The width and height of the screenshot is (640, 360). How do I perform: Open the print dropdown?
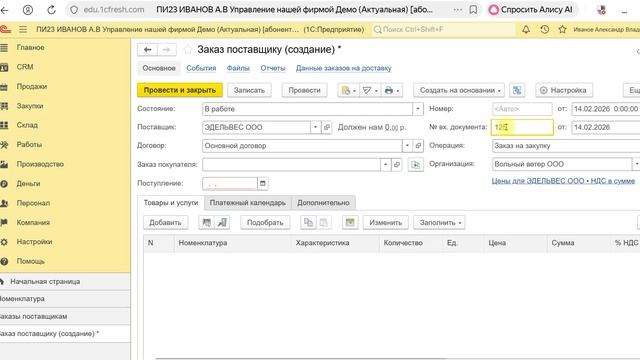point(392,90)
